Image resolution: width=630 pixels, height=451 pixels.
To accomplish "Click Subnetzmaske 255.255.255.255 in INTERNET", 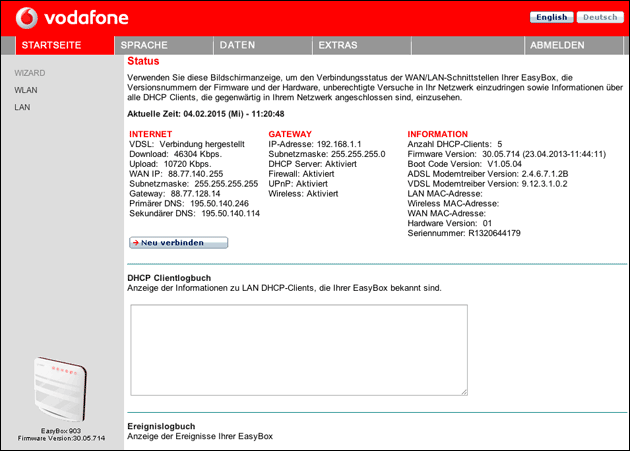I will (193, 184).
